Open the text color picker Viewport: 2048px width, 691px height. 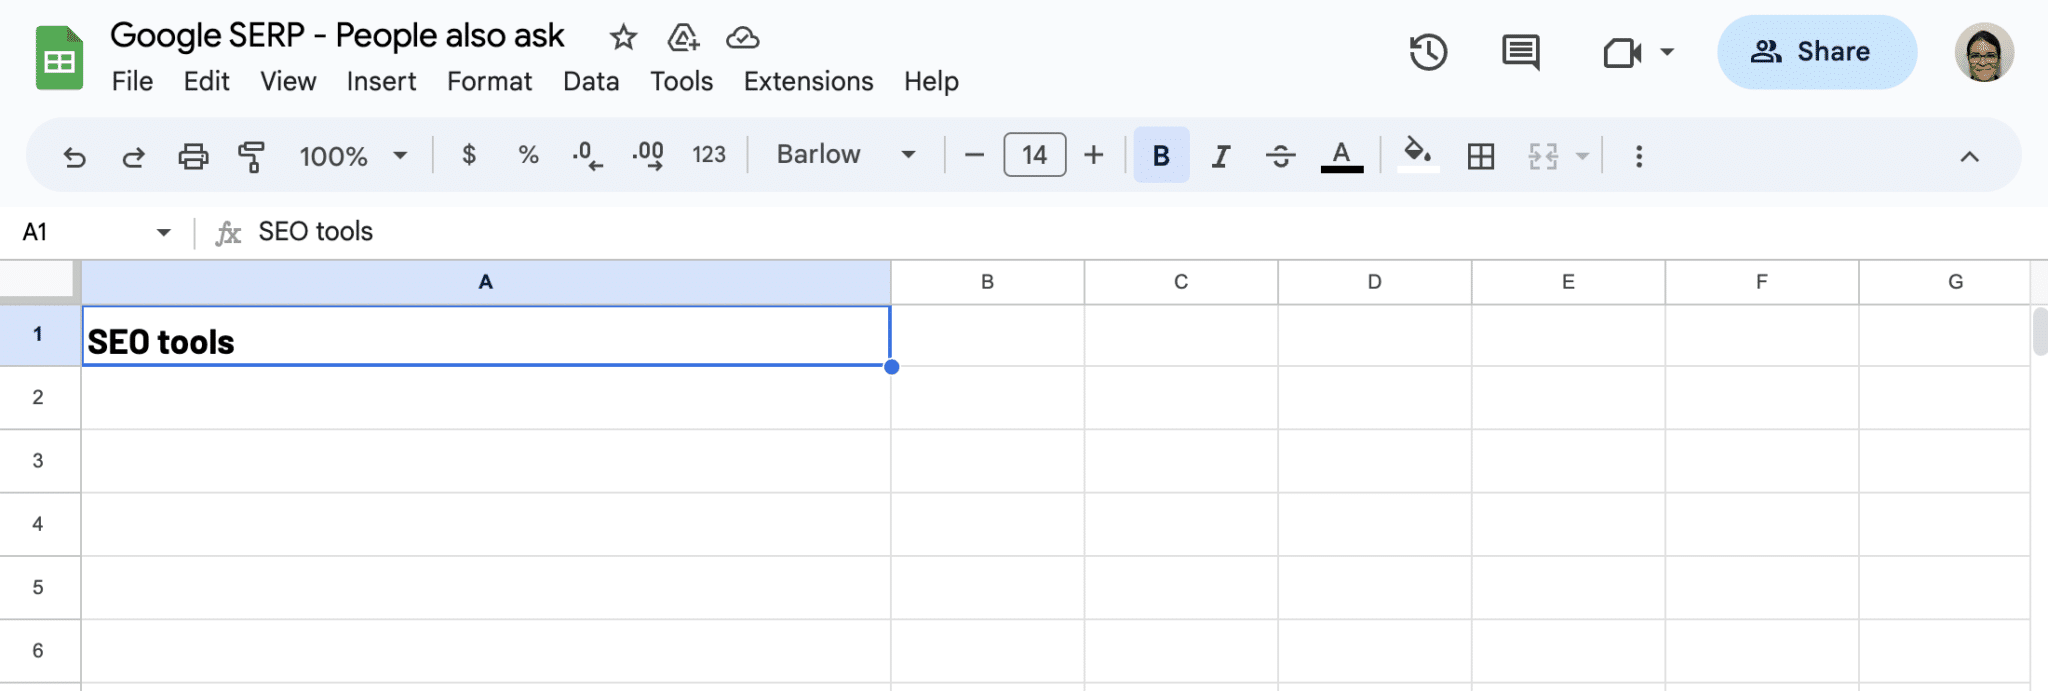coord(1342,155)
